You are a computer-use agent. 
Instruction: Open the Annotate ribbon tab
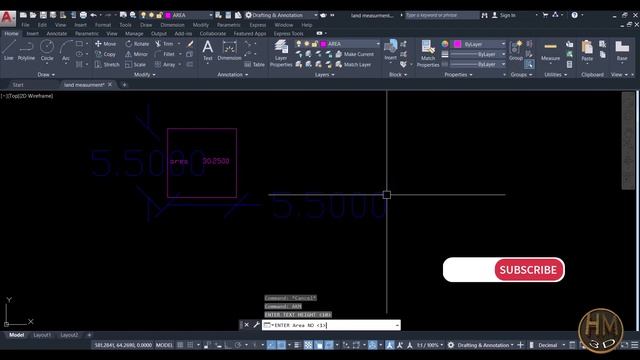(x=56, y=33)
